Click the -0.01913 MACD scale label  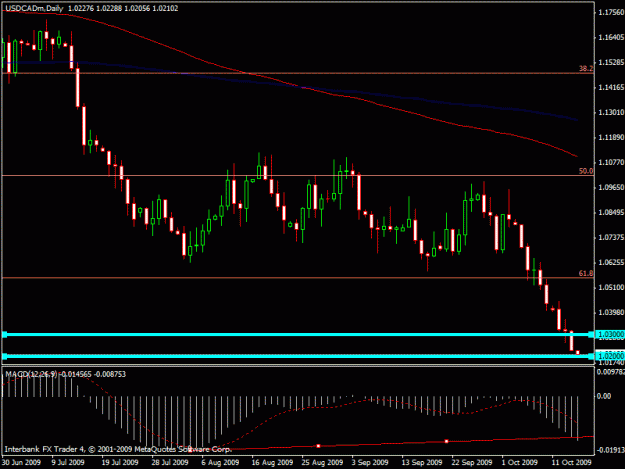pos(610,450)
